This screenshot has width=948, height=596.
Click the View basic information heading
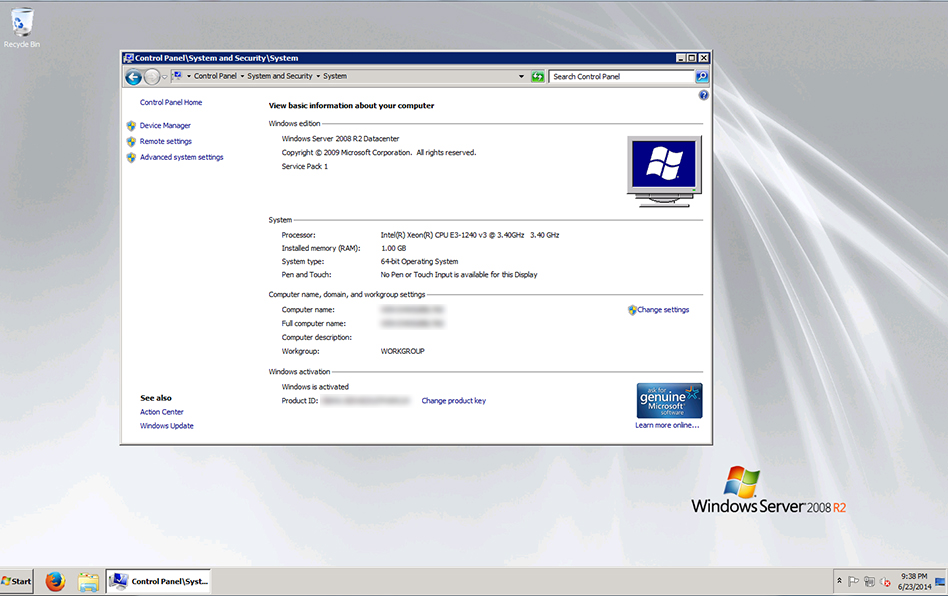pos(351,105)
